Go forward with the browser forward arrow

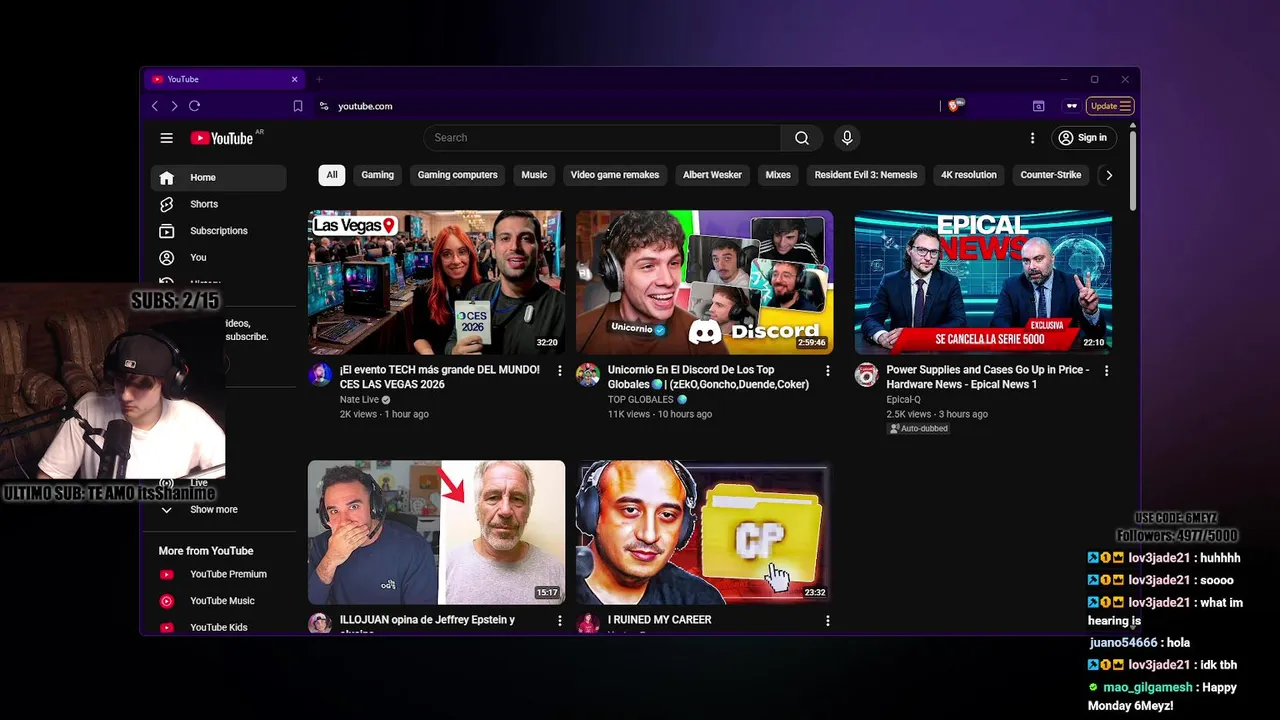click(x=174, y=106)
